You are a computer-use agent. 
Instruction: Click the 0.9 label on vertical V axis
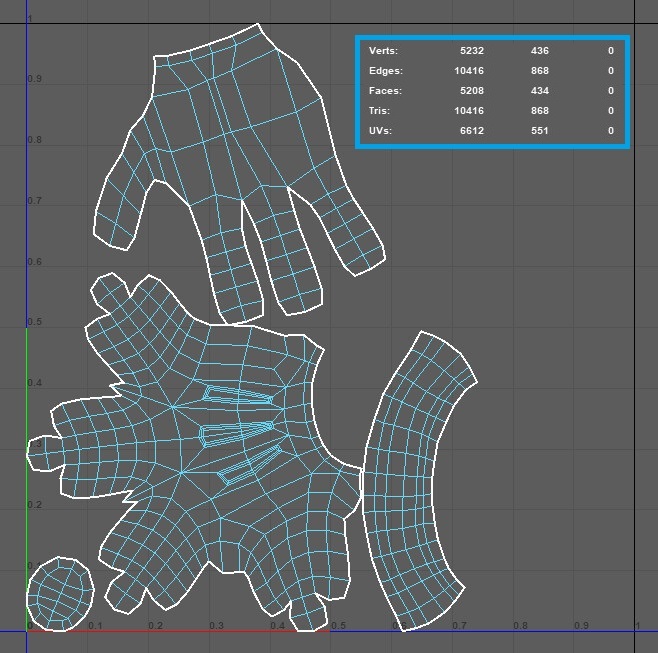pos(35,79)
